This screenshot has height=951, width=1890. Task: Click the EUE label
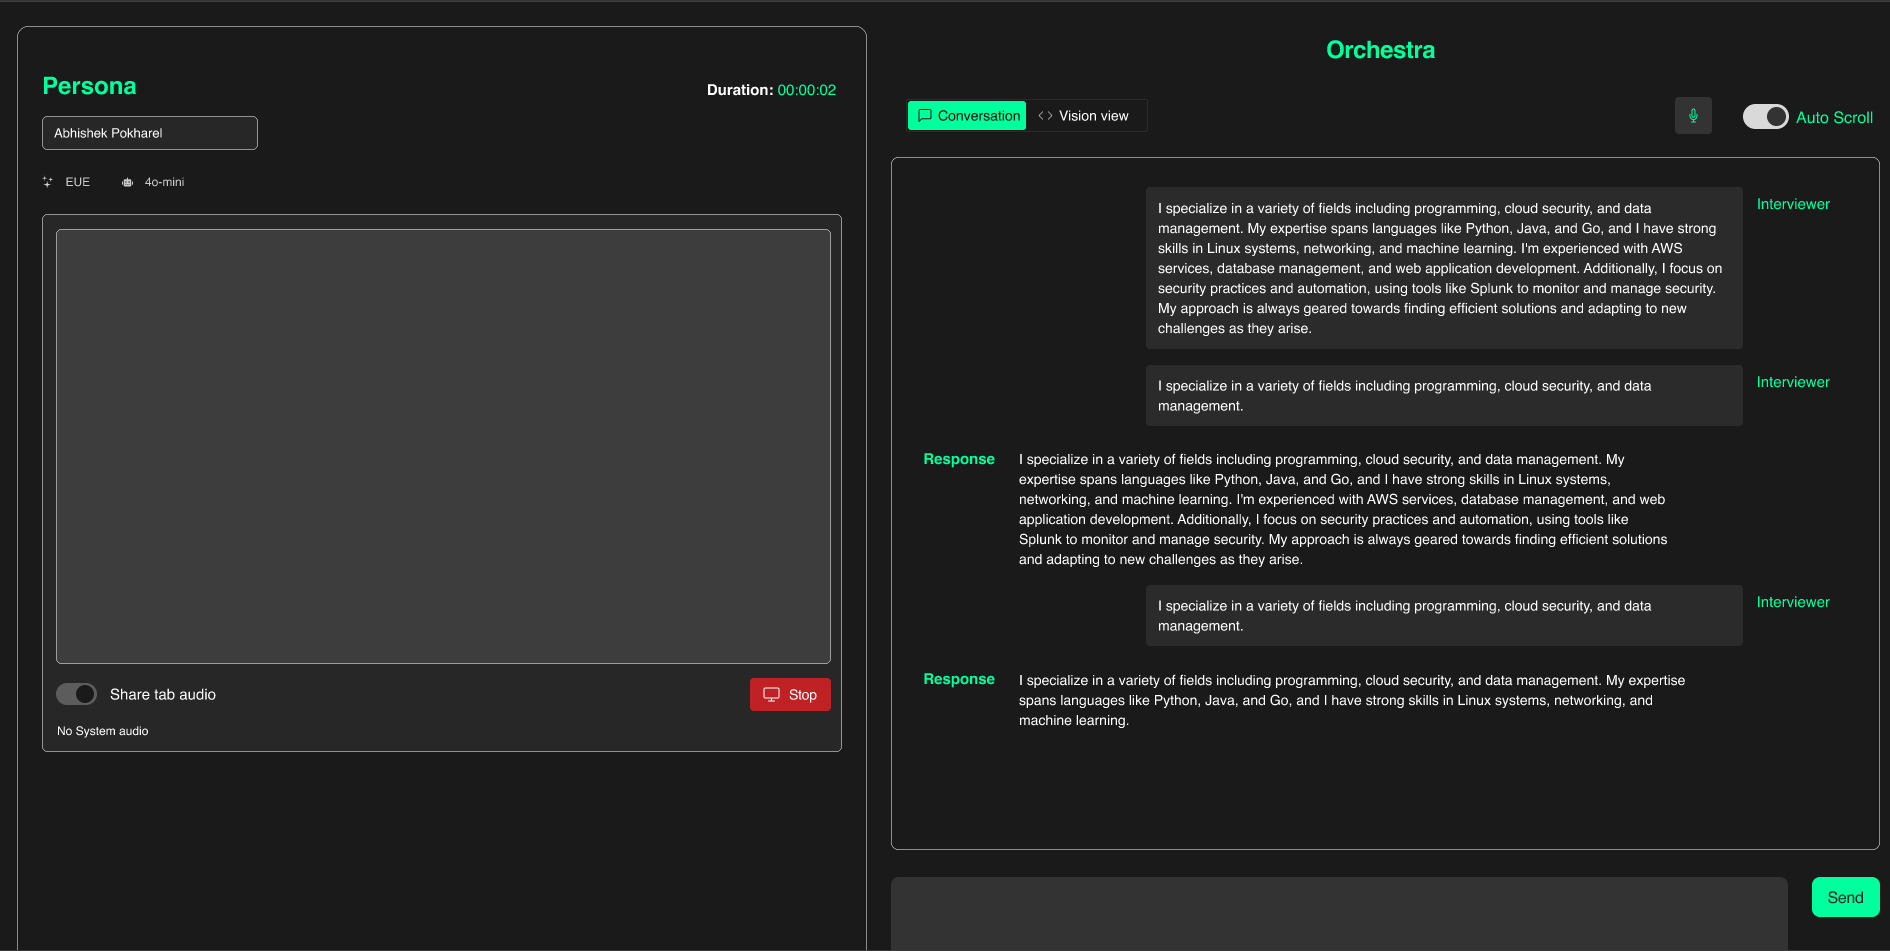pyautogui.click(x=78, y=182)
